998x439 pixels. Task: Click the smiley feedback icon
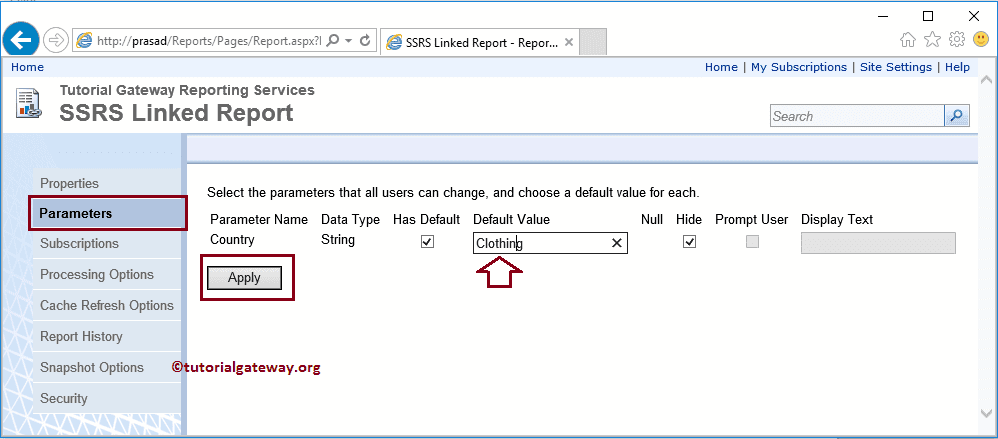click(x=981, y=40)
